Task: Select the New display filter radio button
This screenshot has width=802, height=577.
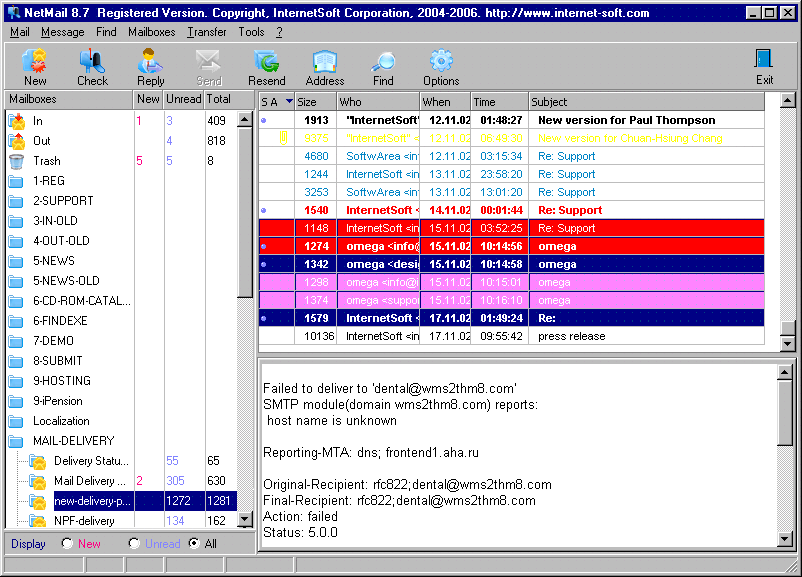Action: [x=65, y=544]
